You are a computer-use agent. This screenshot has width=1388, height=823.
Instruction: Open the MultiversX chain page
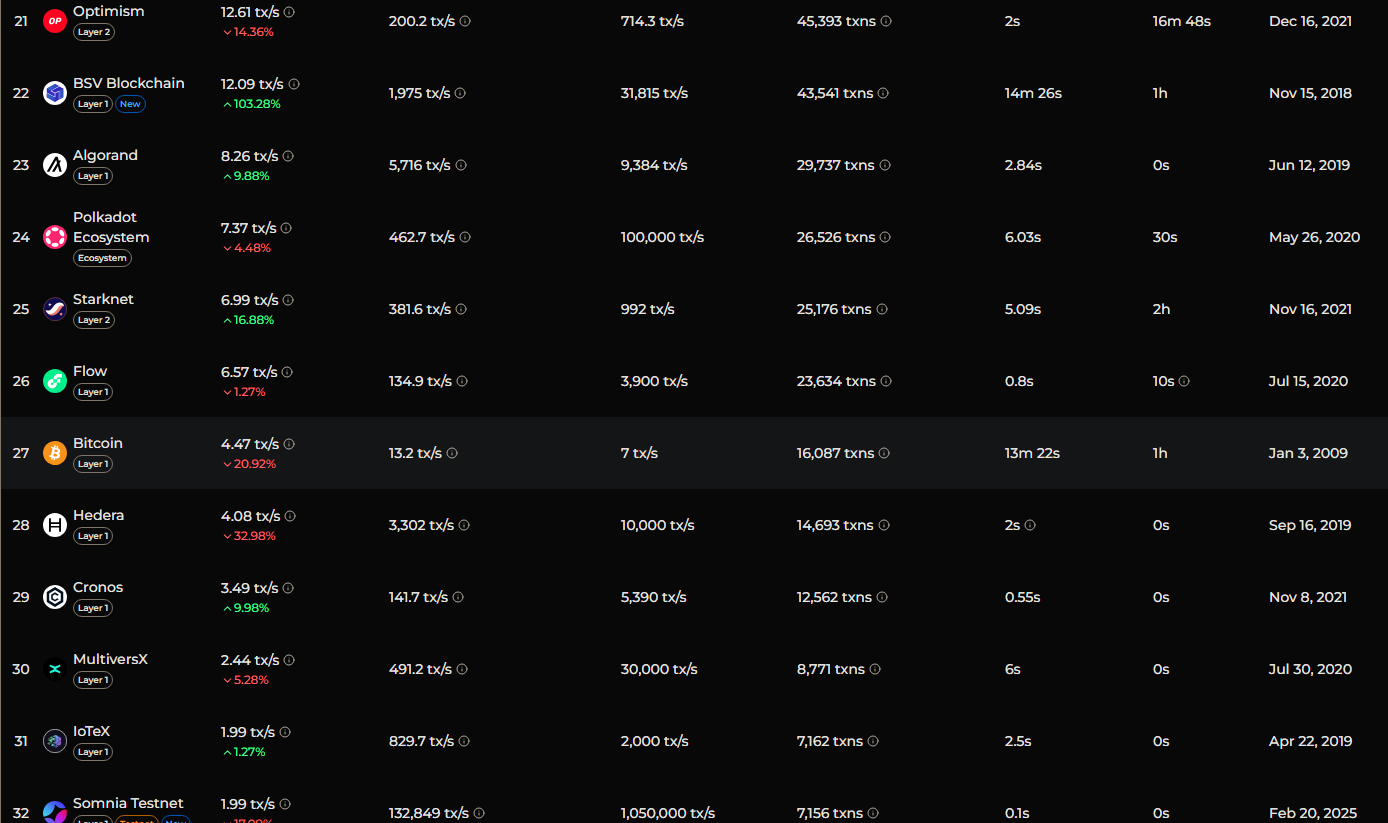110,659
